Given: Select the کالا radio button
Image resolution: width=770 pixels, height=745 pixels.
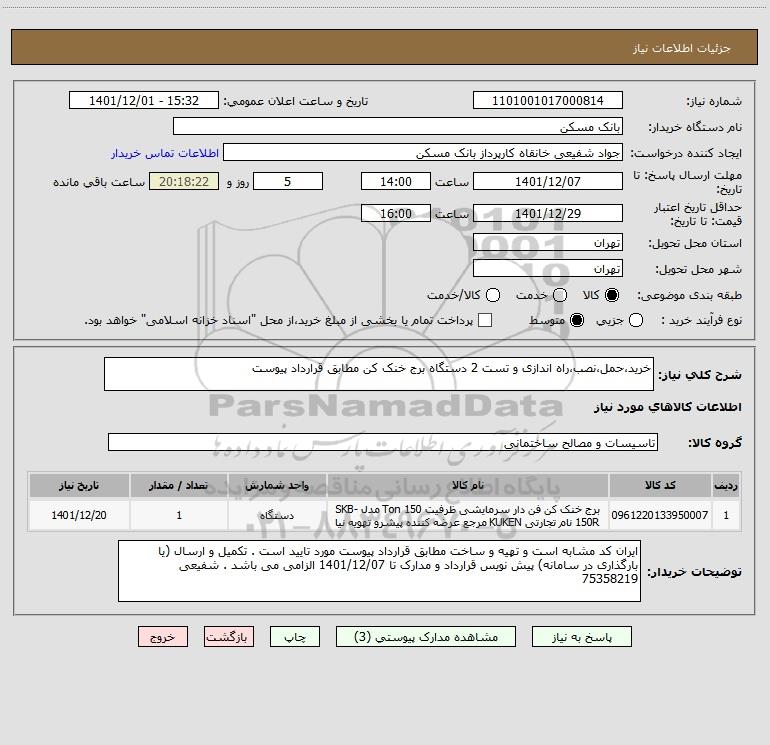Looking at the screenshot, I should pos(612,295).
